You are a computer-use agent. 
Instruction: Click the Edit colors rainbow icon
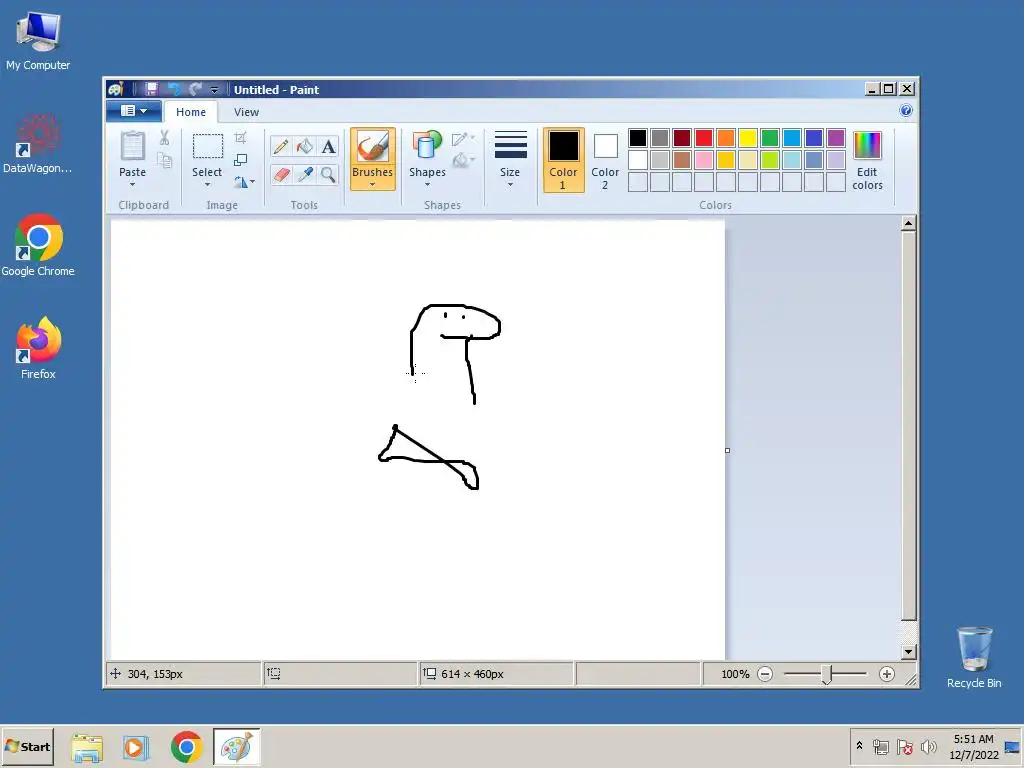(867, 145)
